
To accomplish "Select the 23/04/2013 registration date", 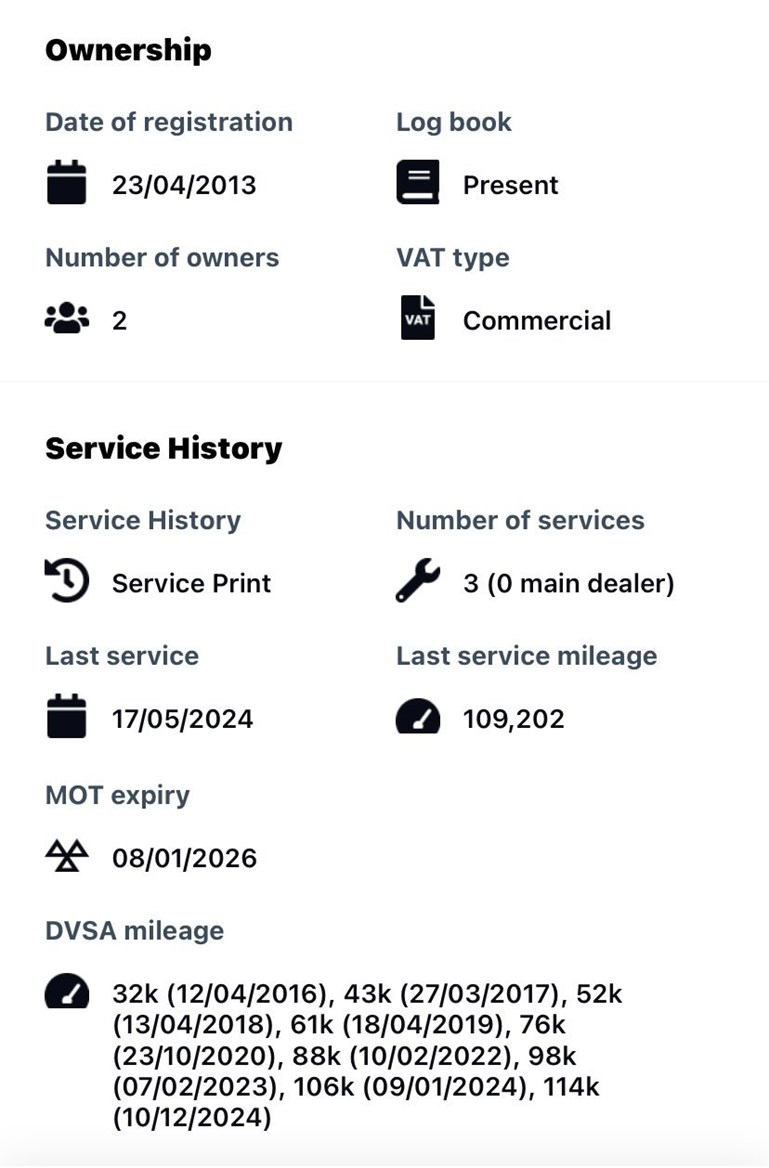I will click(x=184, y=185).
